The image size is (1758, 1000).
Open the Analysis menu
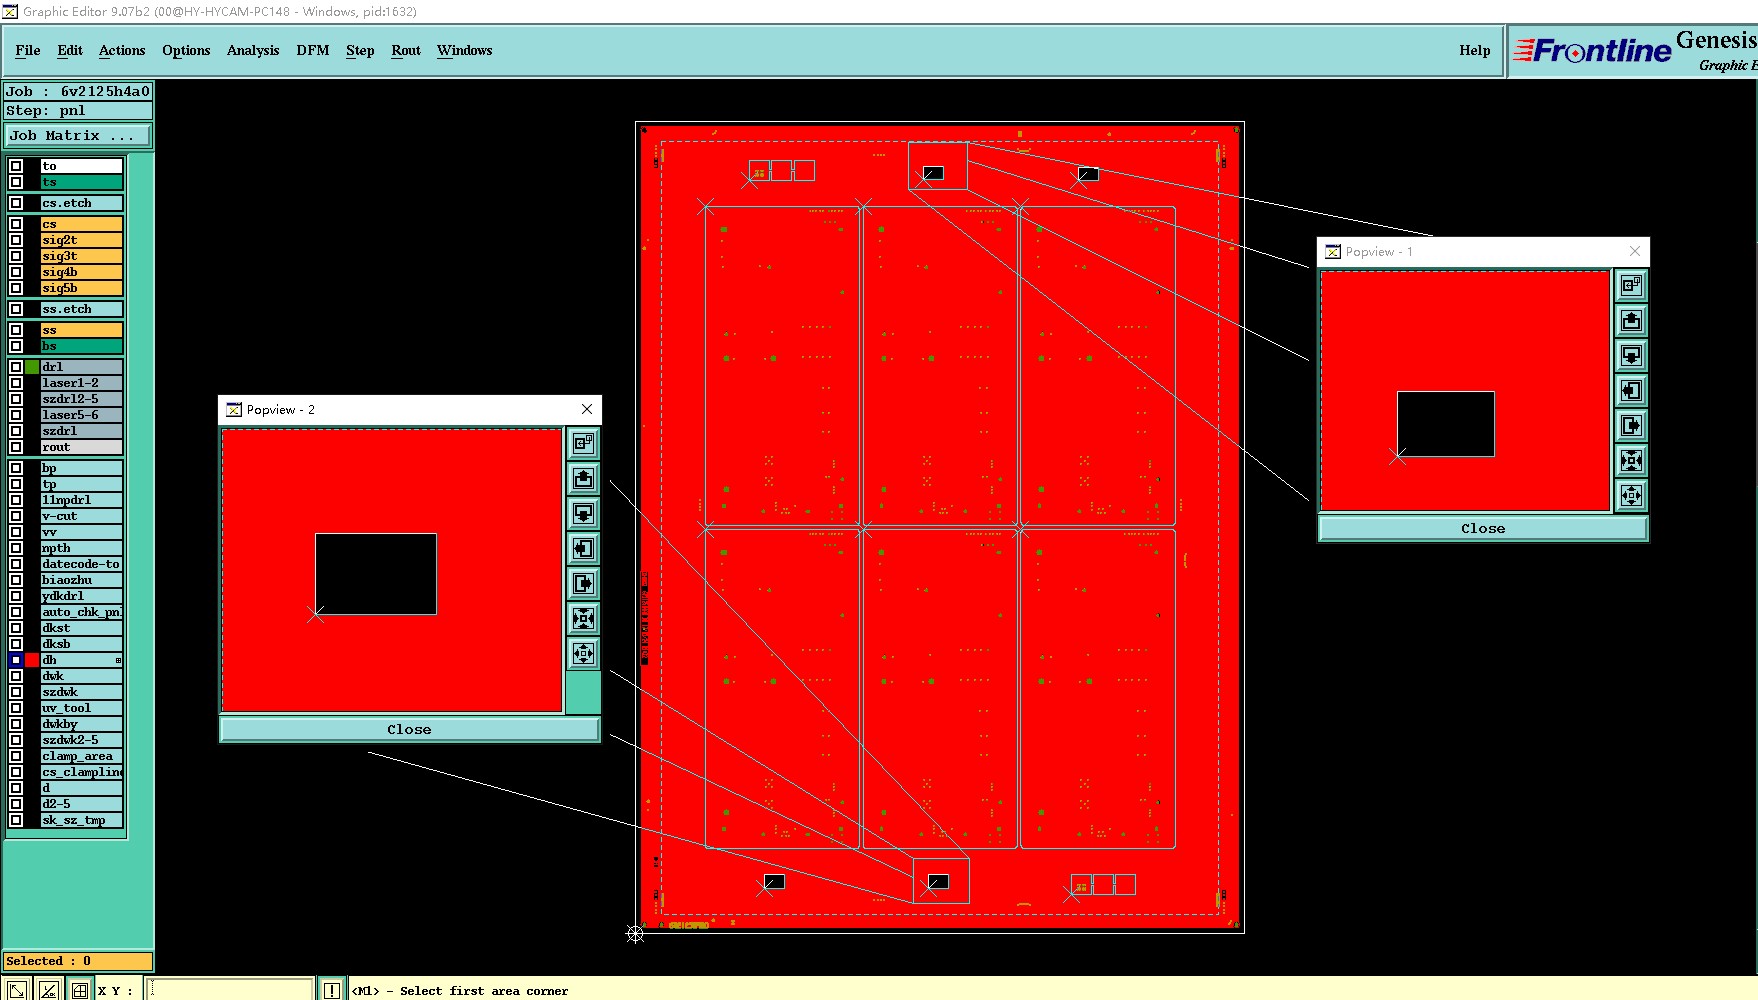tap(253, 50)
